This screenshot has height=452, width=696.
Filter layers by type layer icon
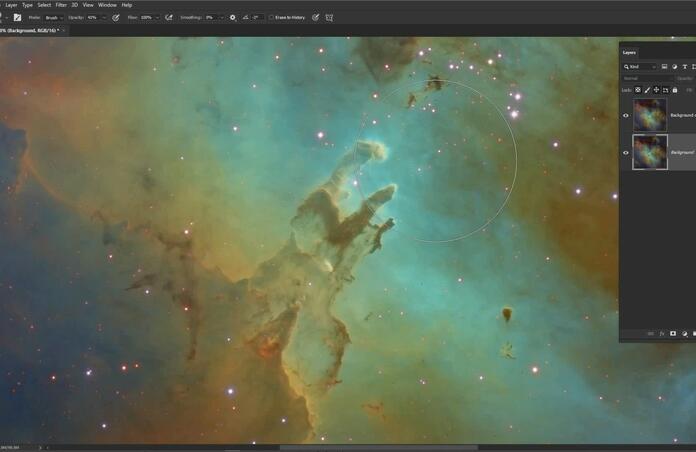click(684, 67)
